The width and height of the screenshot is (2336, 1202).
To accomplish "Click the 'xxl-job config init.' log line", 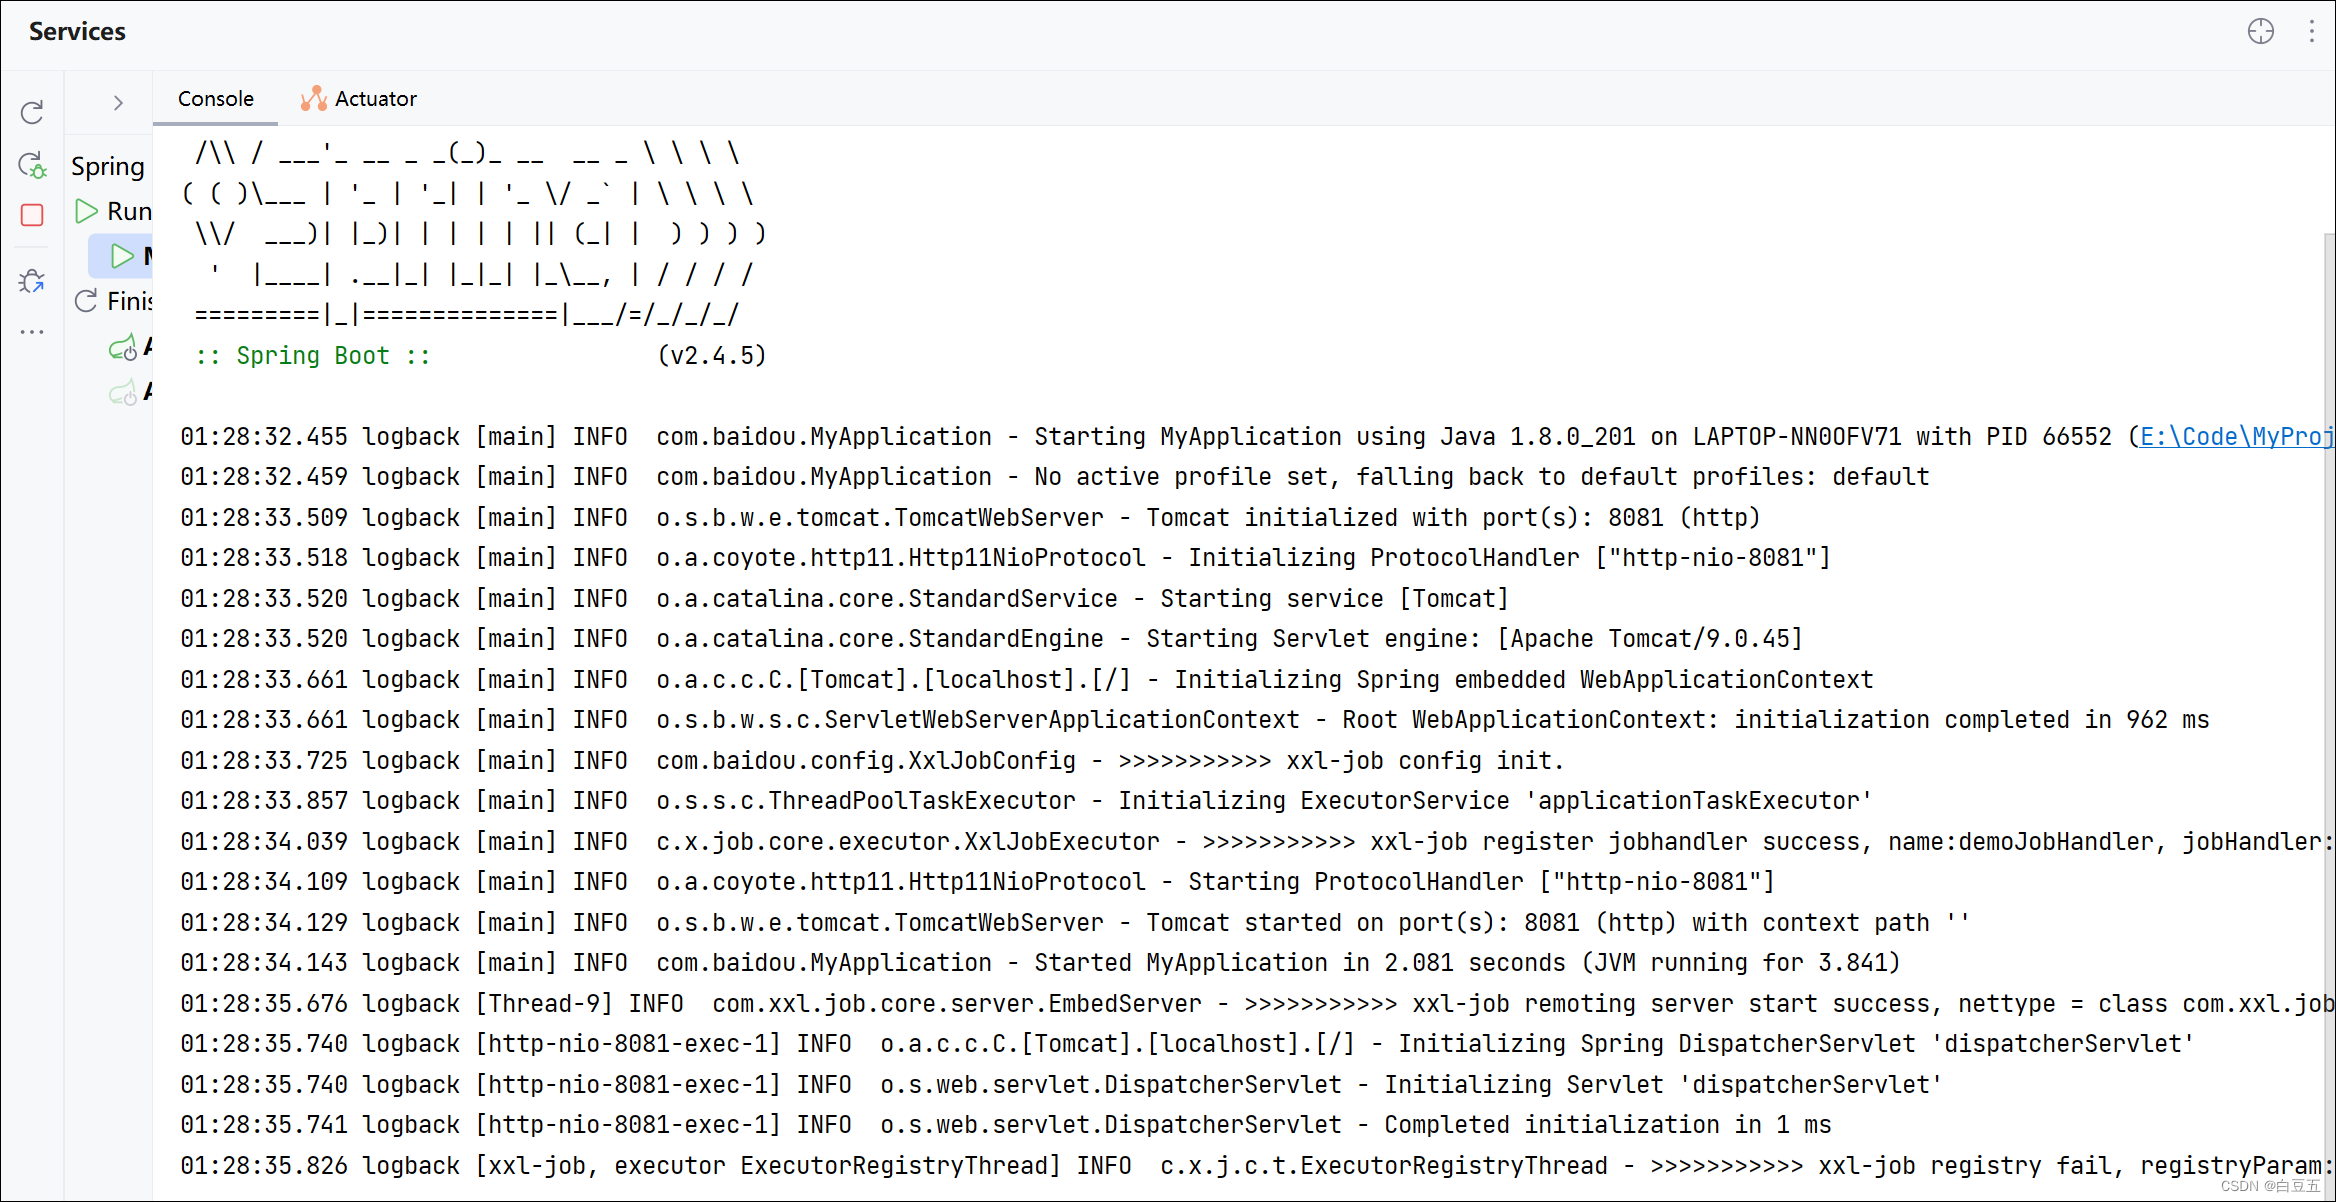I will [x=872, y=761].
